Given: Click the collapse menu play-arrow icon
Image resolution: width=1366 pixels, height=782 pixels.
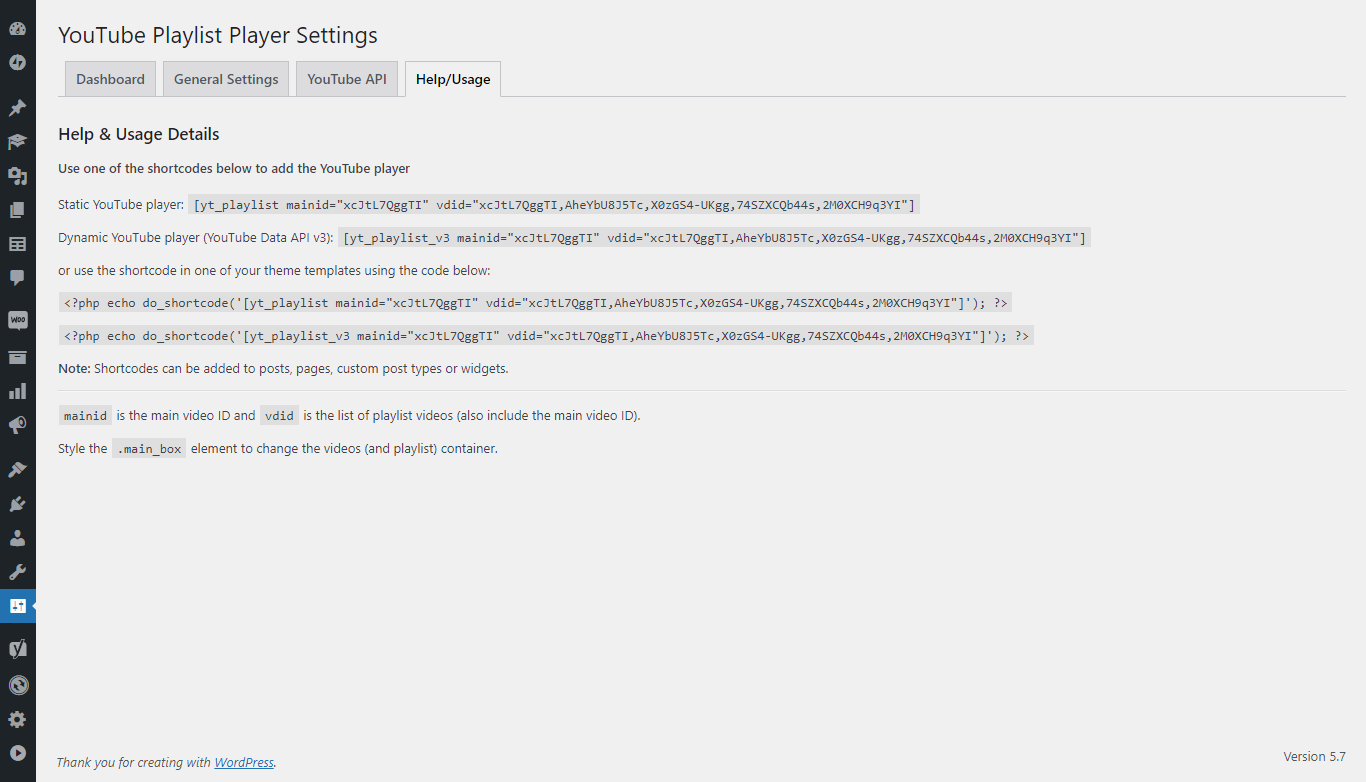Looking at the screenshot, I should pyautogui.click(x=18, y=753).
